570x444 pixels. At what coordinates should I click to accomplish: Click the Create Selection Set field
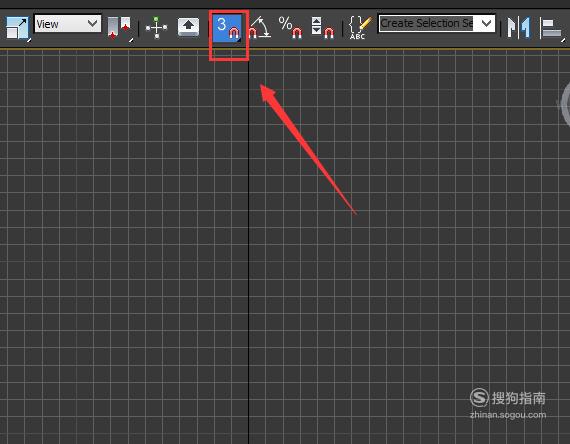(x=426, y=24)
